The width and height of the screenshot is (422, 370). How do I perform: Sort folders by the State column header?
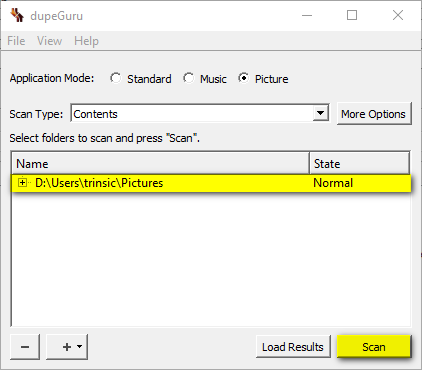[359, 164]
